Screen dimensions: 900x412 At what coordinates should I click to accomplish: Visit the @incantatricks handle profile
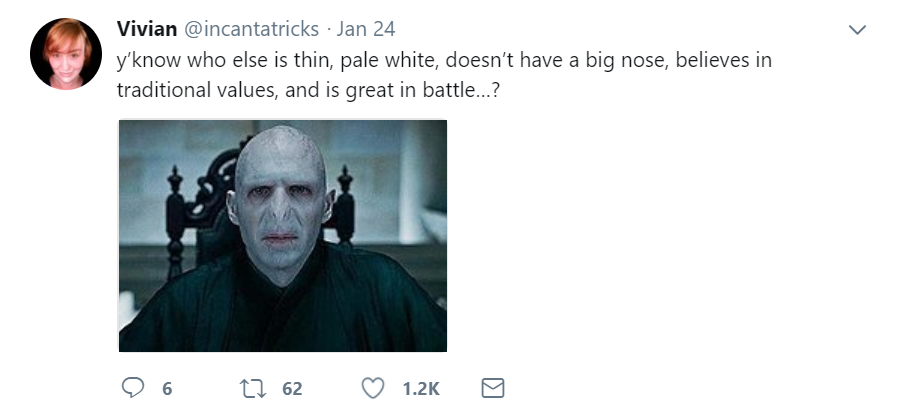(x=251, y=29)
